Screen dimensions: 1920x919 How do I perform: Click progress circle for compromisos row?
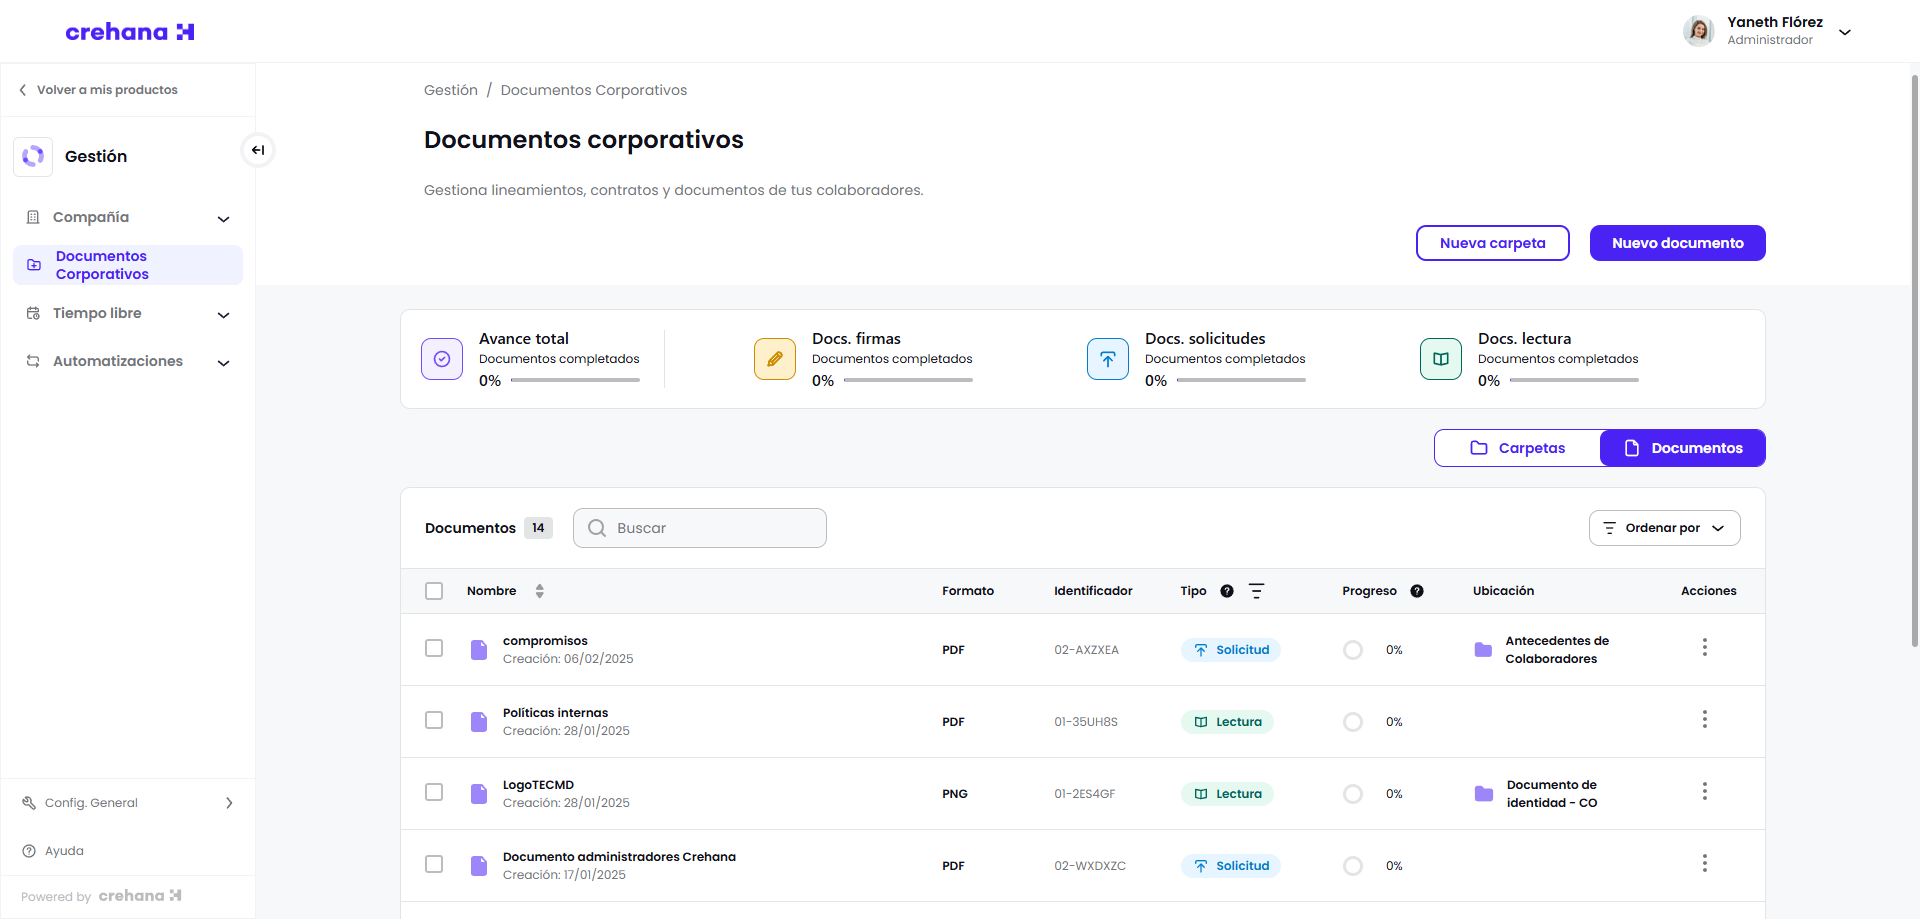(1353, 650)
